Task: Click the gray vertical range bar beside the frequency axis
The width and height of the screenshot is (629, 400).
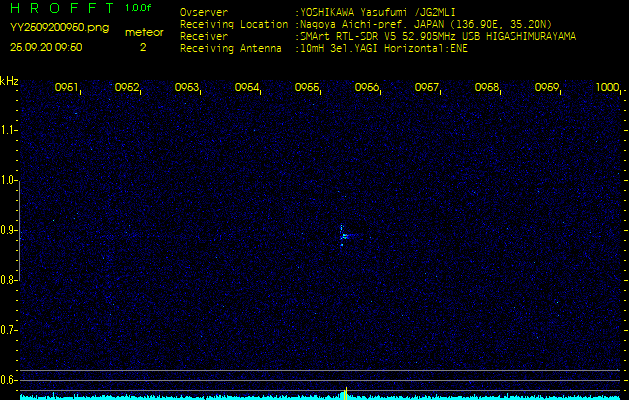Action: [x=20, y=231]
